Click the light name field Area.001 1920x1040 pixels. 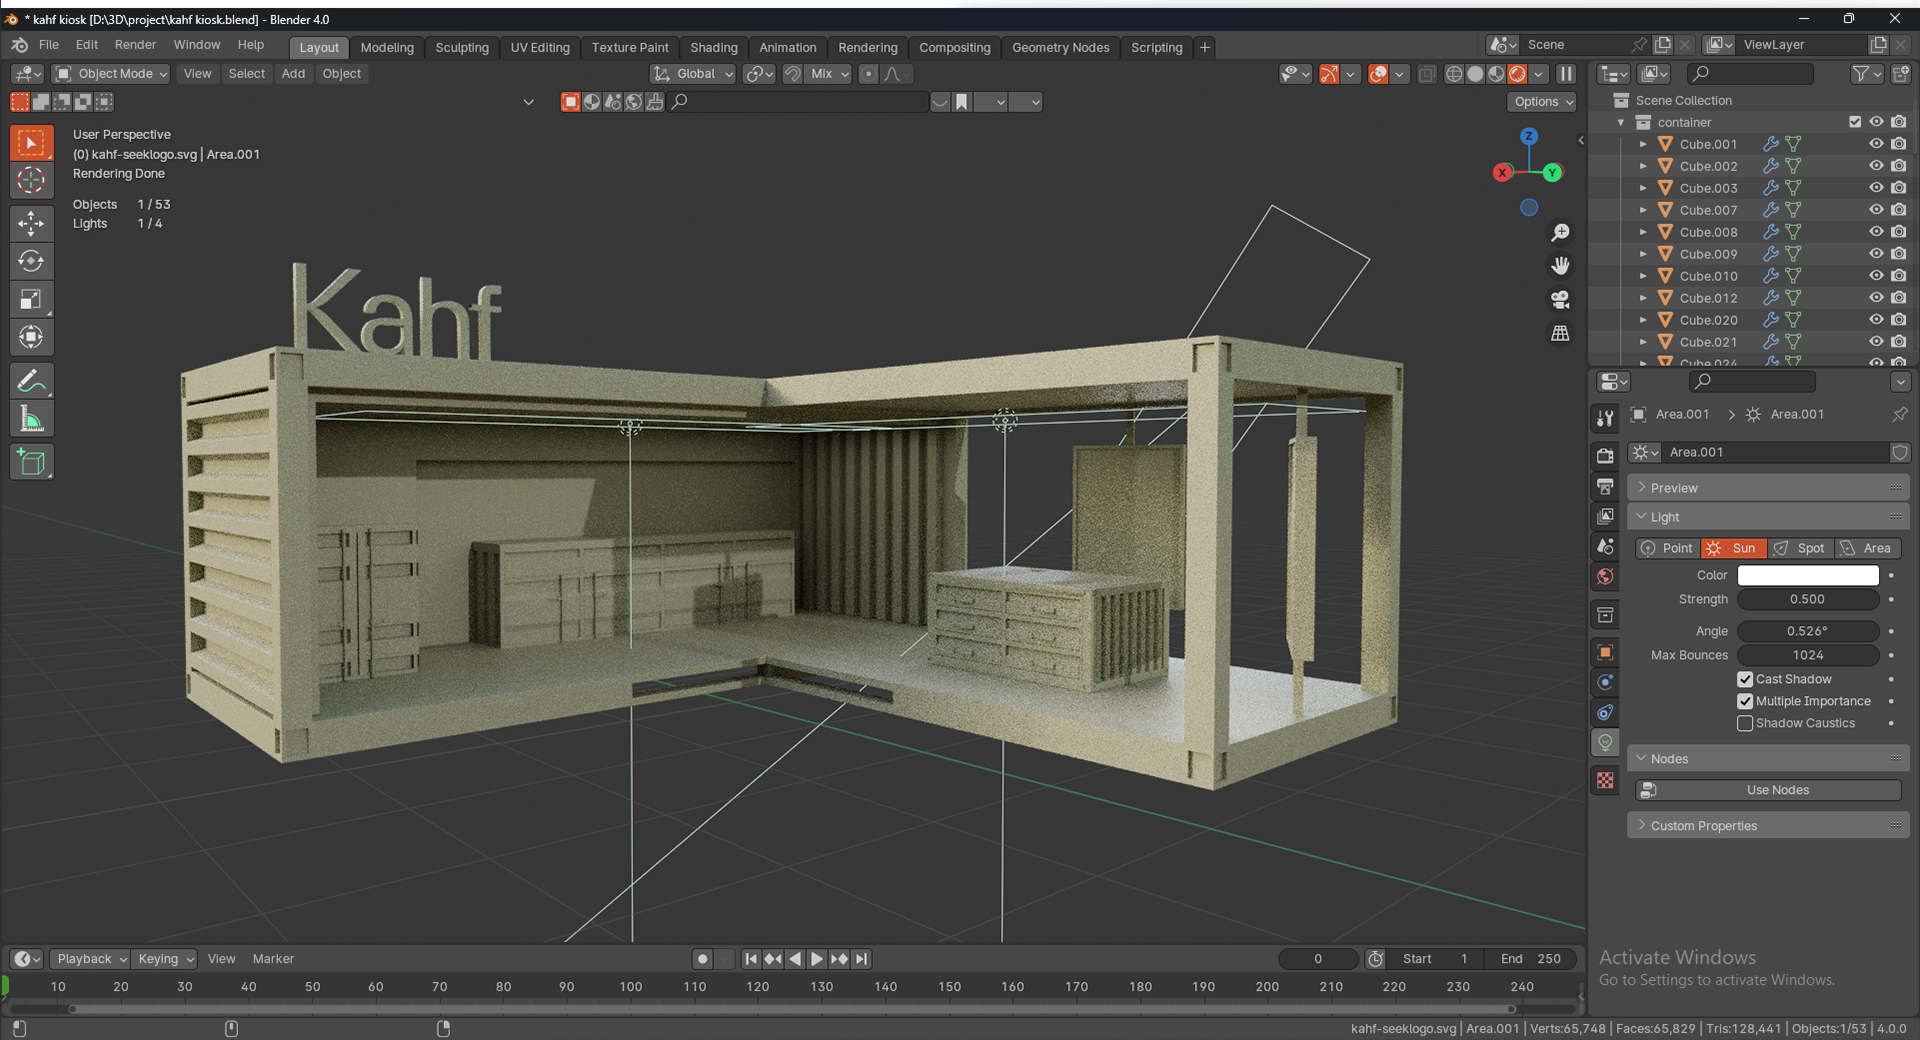pos(1774,452)
